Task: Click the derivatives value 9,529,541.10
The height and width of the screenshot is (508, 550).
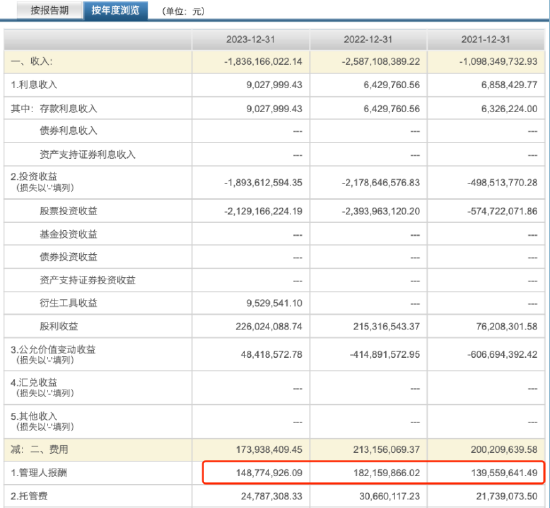Action: click(x=274, y=303)
